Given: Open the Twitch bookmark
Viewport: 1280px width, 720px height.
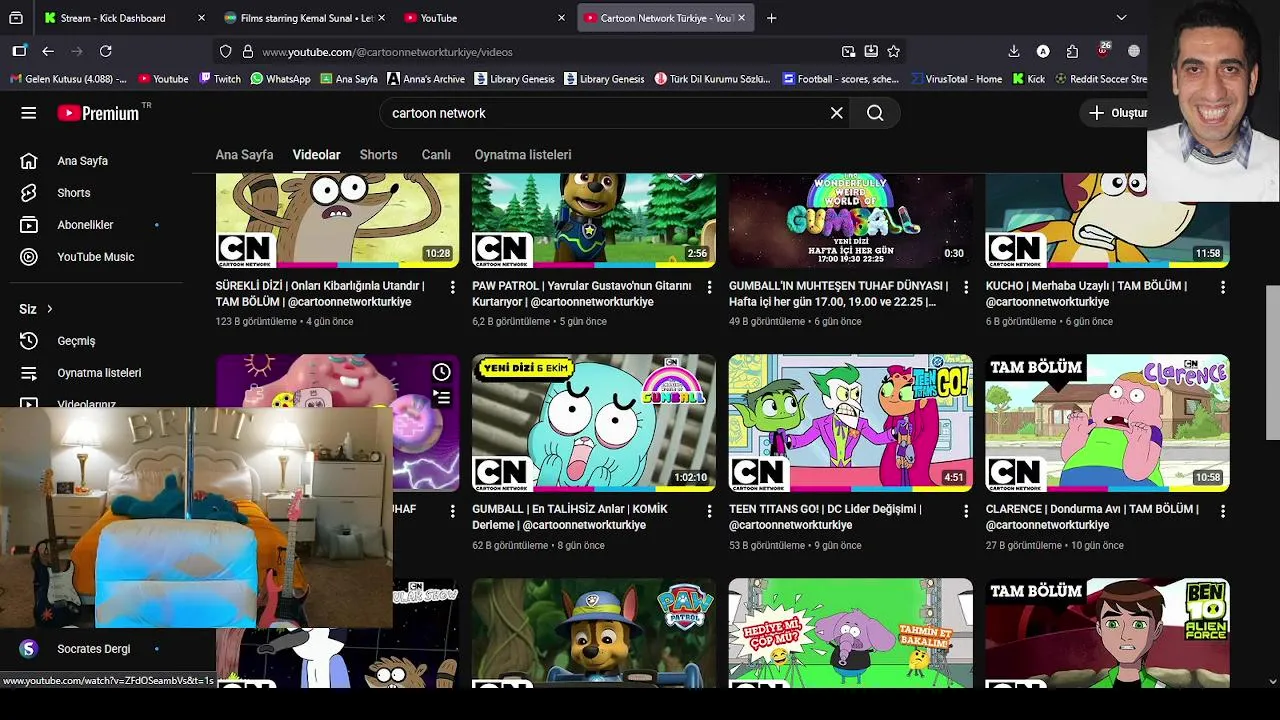Looking at the screenshot, I should 220,79.
